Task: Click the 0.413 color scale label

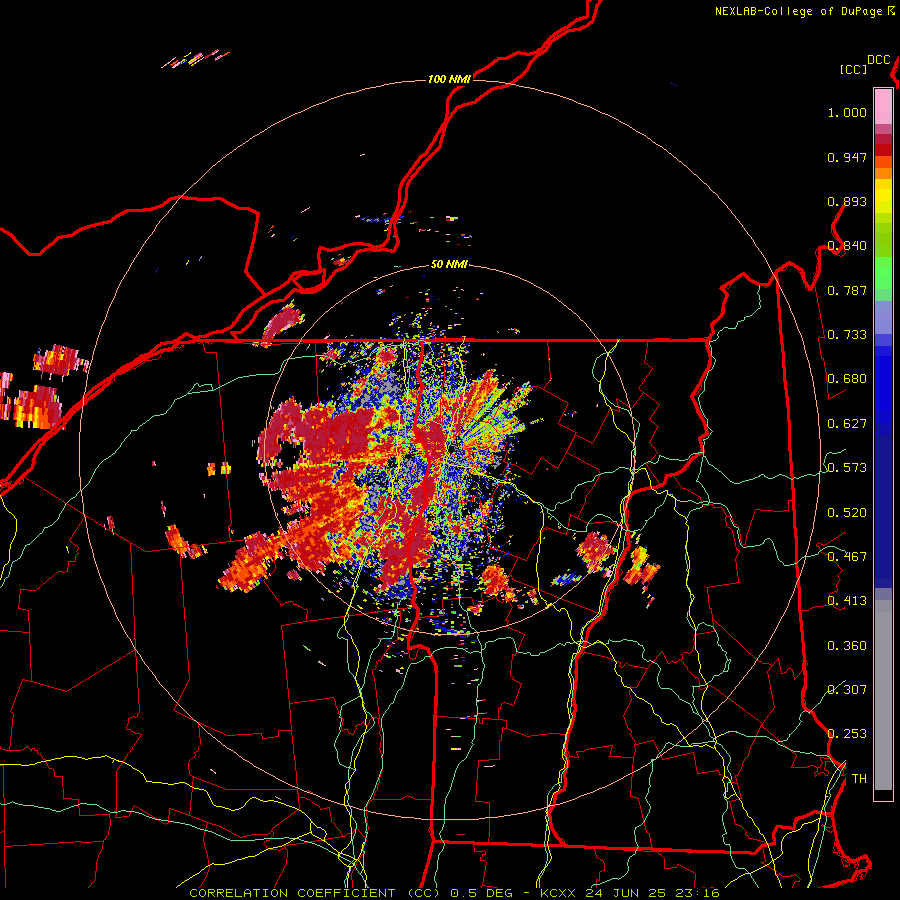Action: click(x=847, y=601)
